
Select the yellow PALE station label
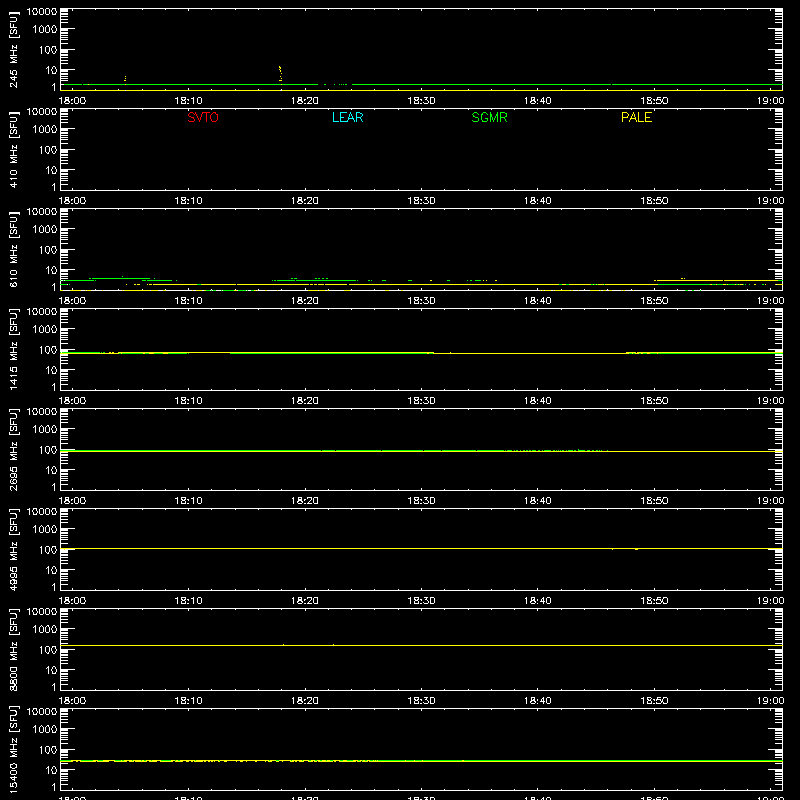(636, 117)
